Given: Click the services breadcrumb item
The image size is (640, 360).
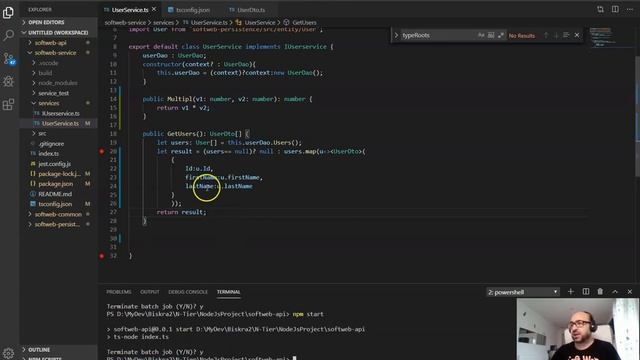Looking at the screenshot, I should point(163,22).
